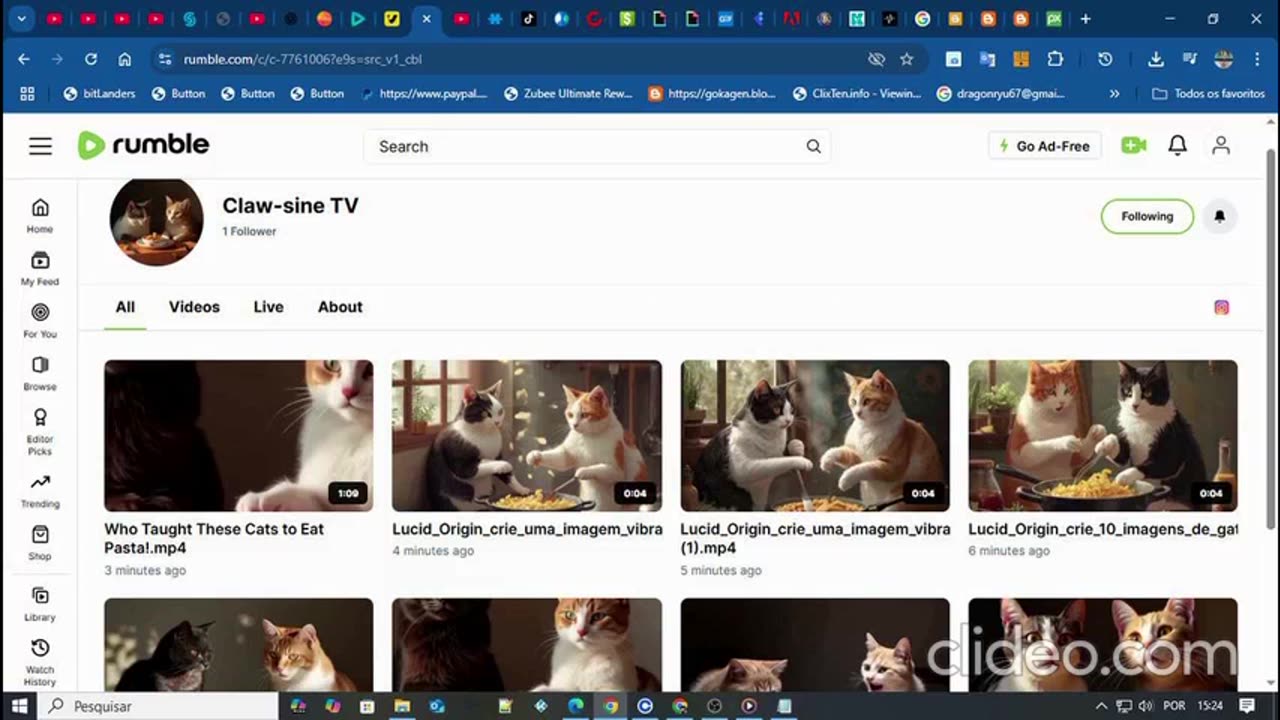Open Browse in sidebar
The width and height of the screenshot is (1280, 720).
(40, 373)
